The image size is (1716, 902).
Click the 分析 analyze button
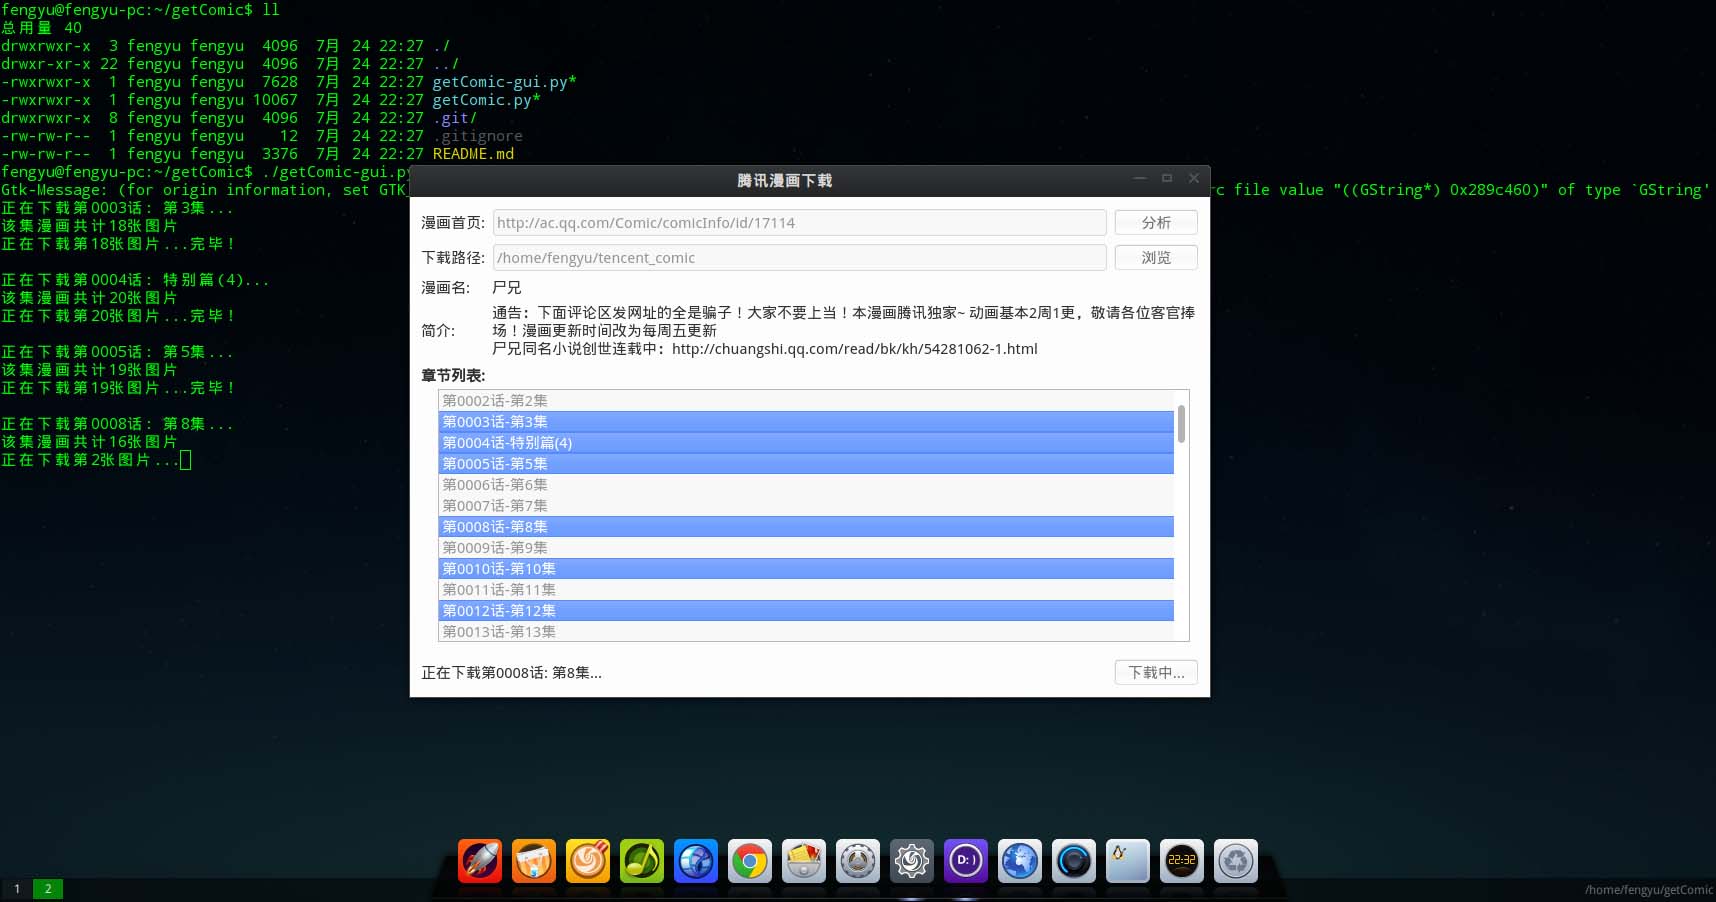(1156, 223)
